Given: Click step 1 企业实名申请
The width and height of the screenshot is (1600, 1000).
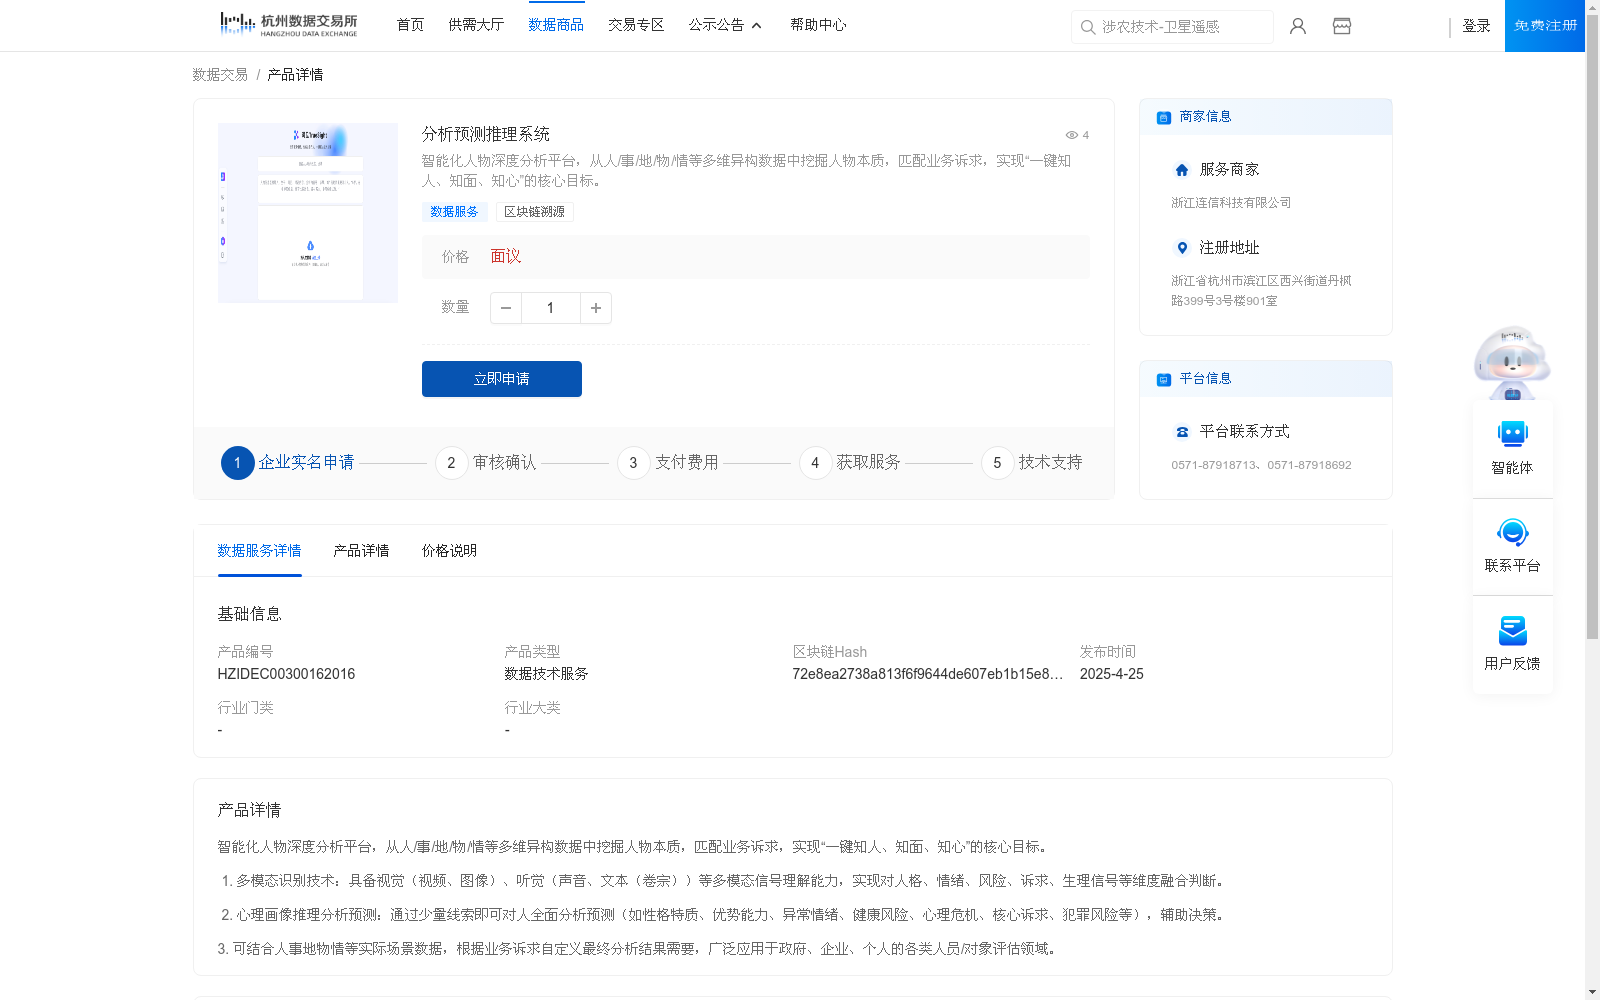Looking at the screenshot, I should (x=288, y=463).
